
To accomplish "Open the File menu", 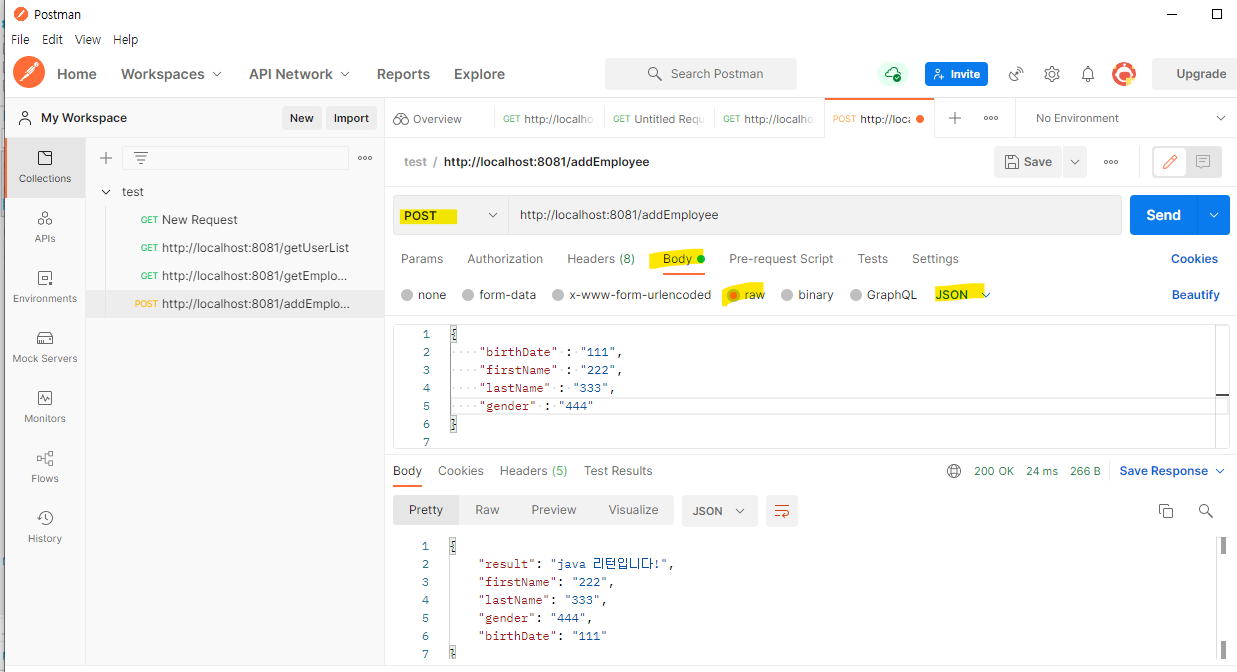I will coord(20,40).
